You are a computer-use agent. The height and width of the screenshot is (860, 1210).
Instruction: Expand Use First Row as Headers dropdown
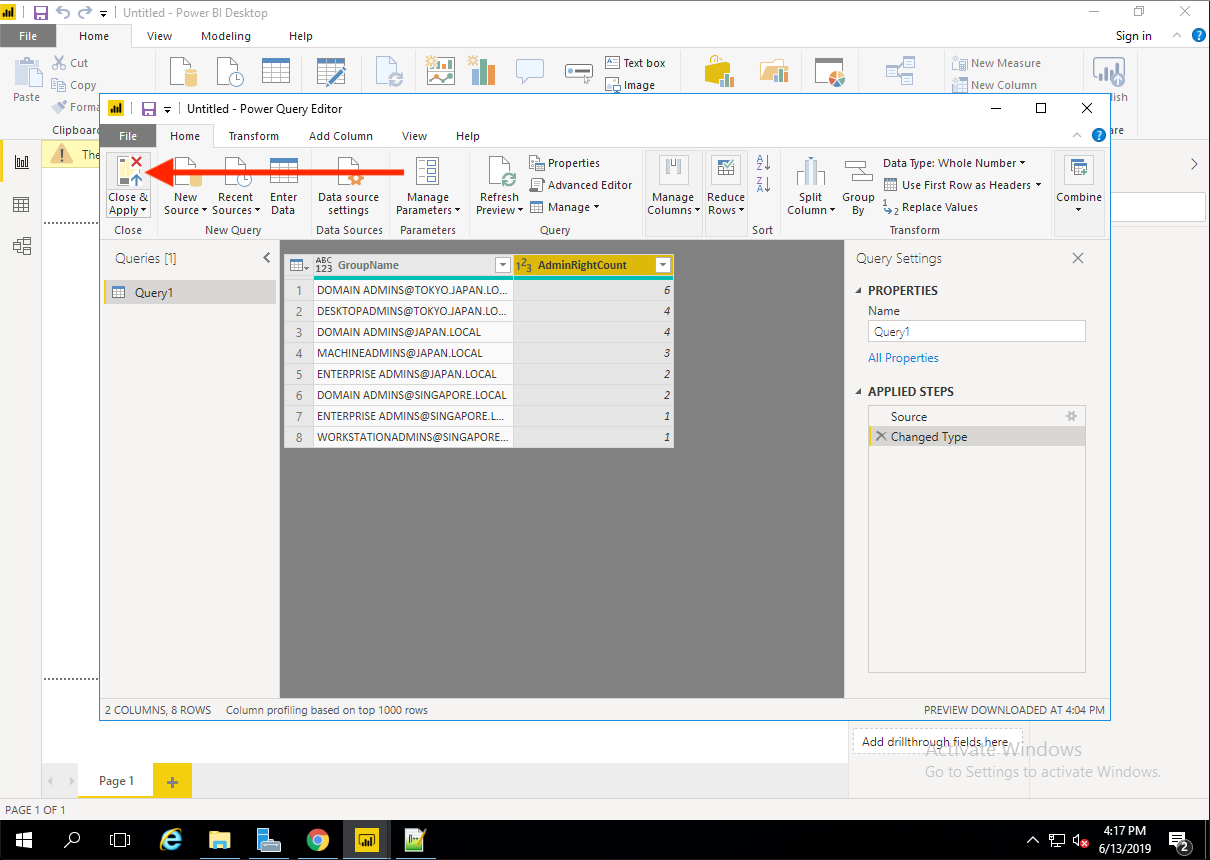click(1038, 185)
